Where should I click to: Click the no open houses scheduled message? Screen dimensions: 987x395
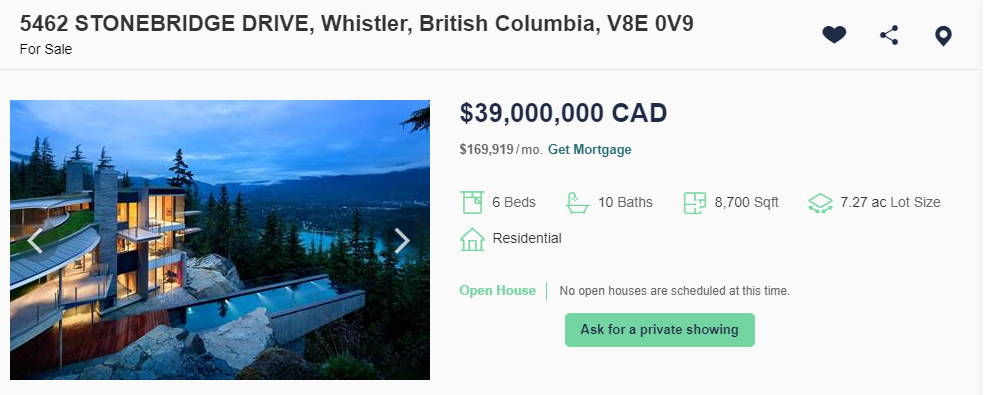coord(674,291)
